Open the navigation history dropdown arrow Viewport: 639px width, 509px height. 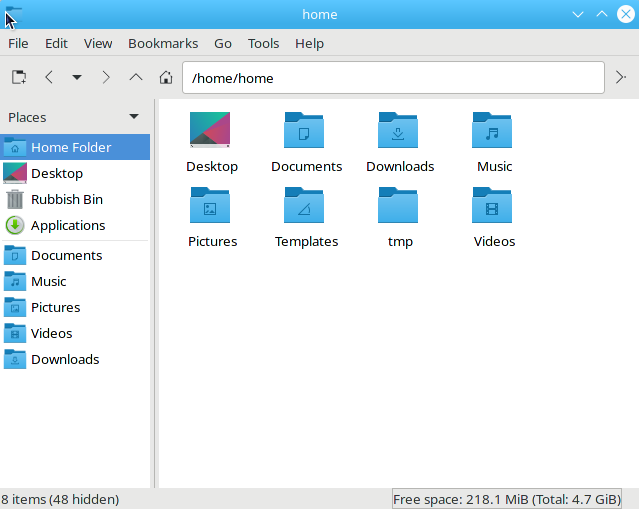77,77
